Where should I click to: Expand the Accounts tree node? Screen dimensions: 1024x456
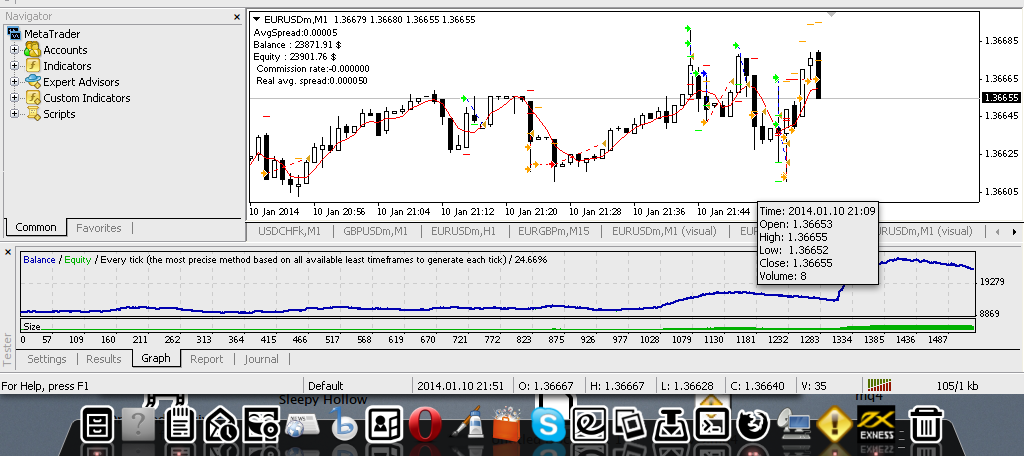pyautogui.click(x=14, y=50)
